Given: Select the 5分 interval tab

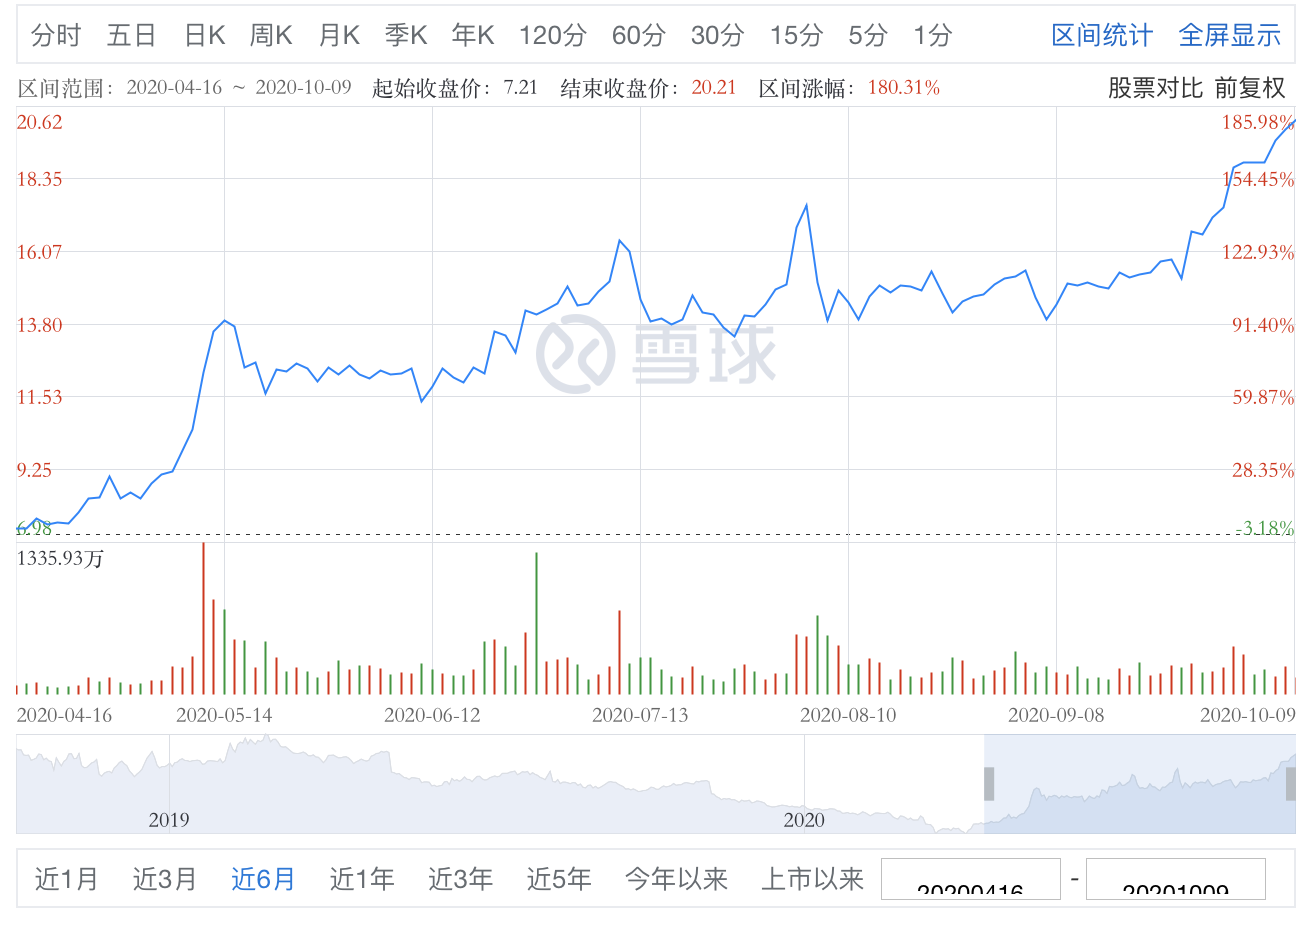Looking at the screenshot, I should click(868, 36).
